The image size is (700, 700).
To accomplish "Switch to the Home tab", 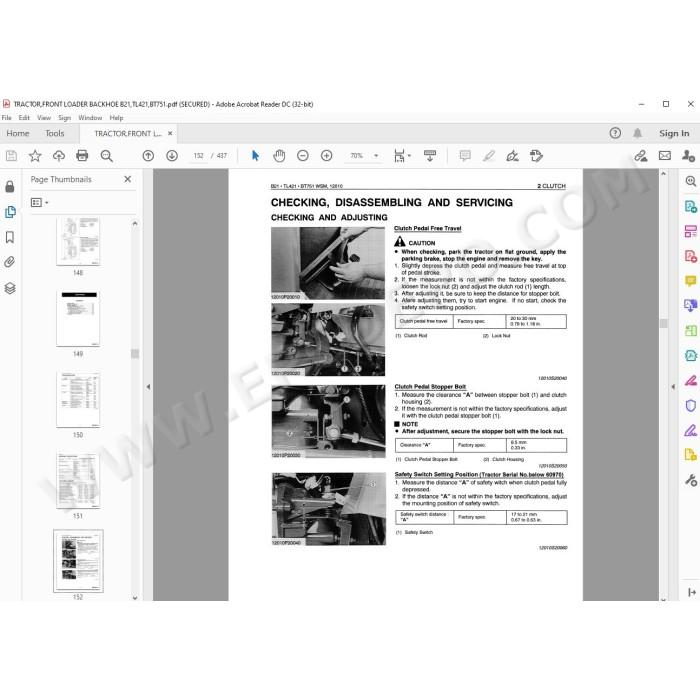I will 18,133.
